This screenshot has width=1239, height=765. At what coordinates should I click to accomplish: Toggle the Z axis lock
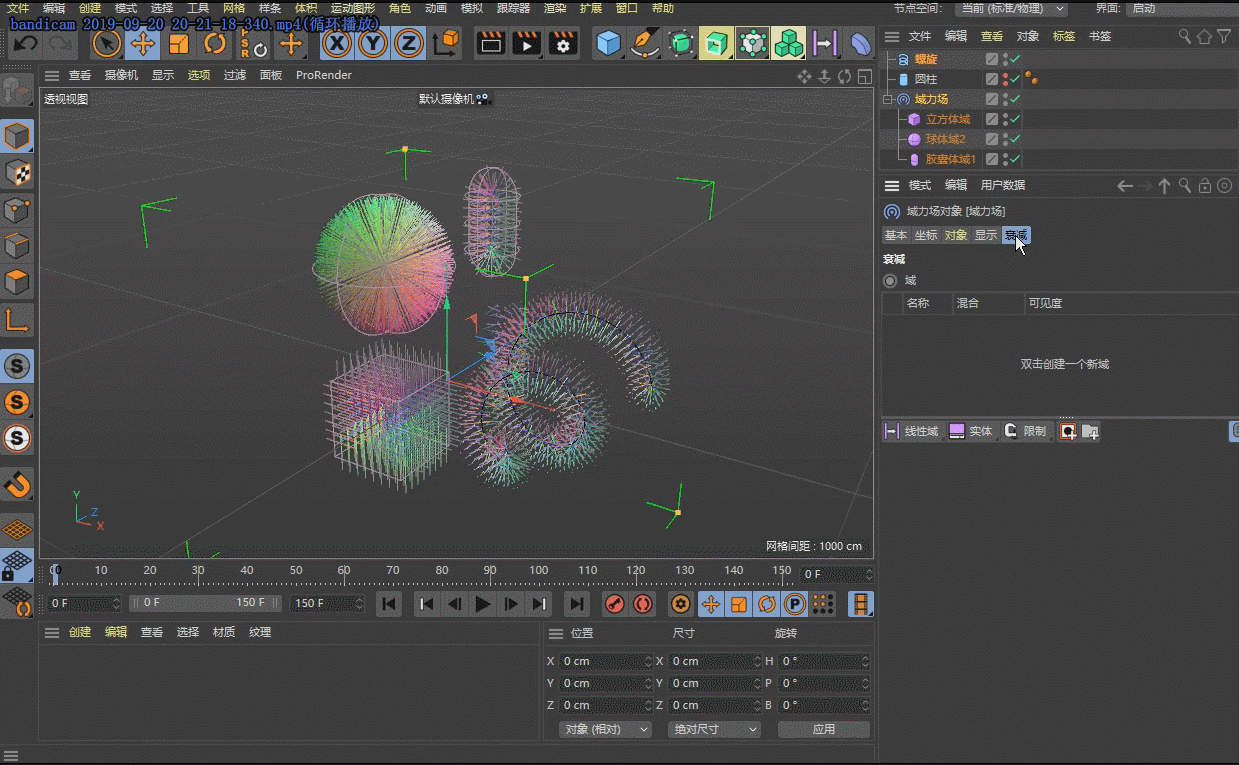[408, 44]
